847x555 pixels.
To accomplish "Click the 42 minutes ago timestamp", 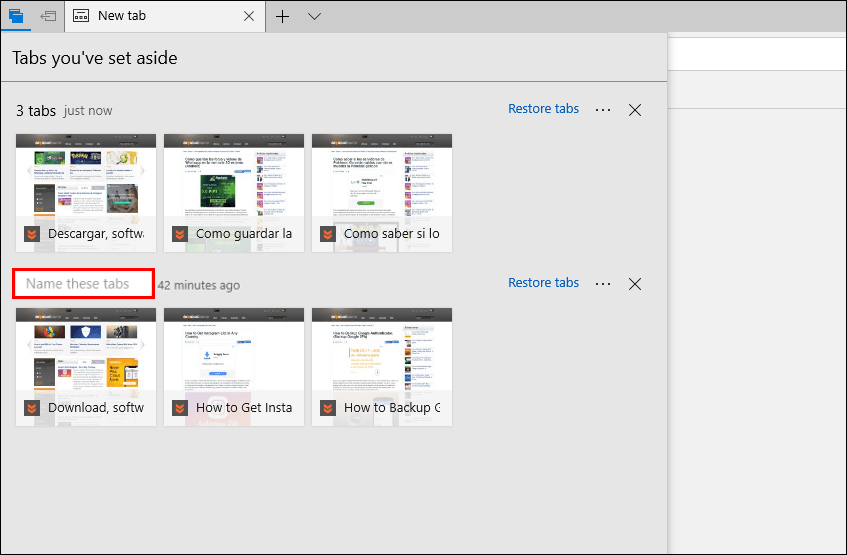I will tap(199, 285).
